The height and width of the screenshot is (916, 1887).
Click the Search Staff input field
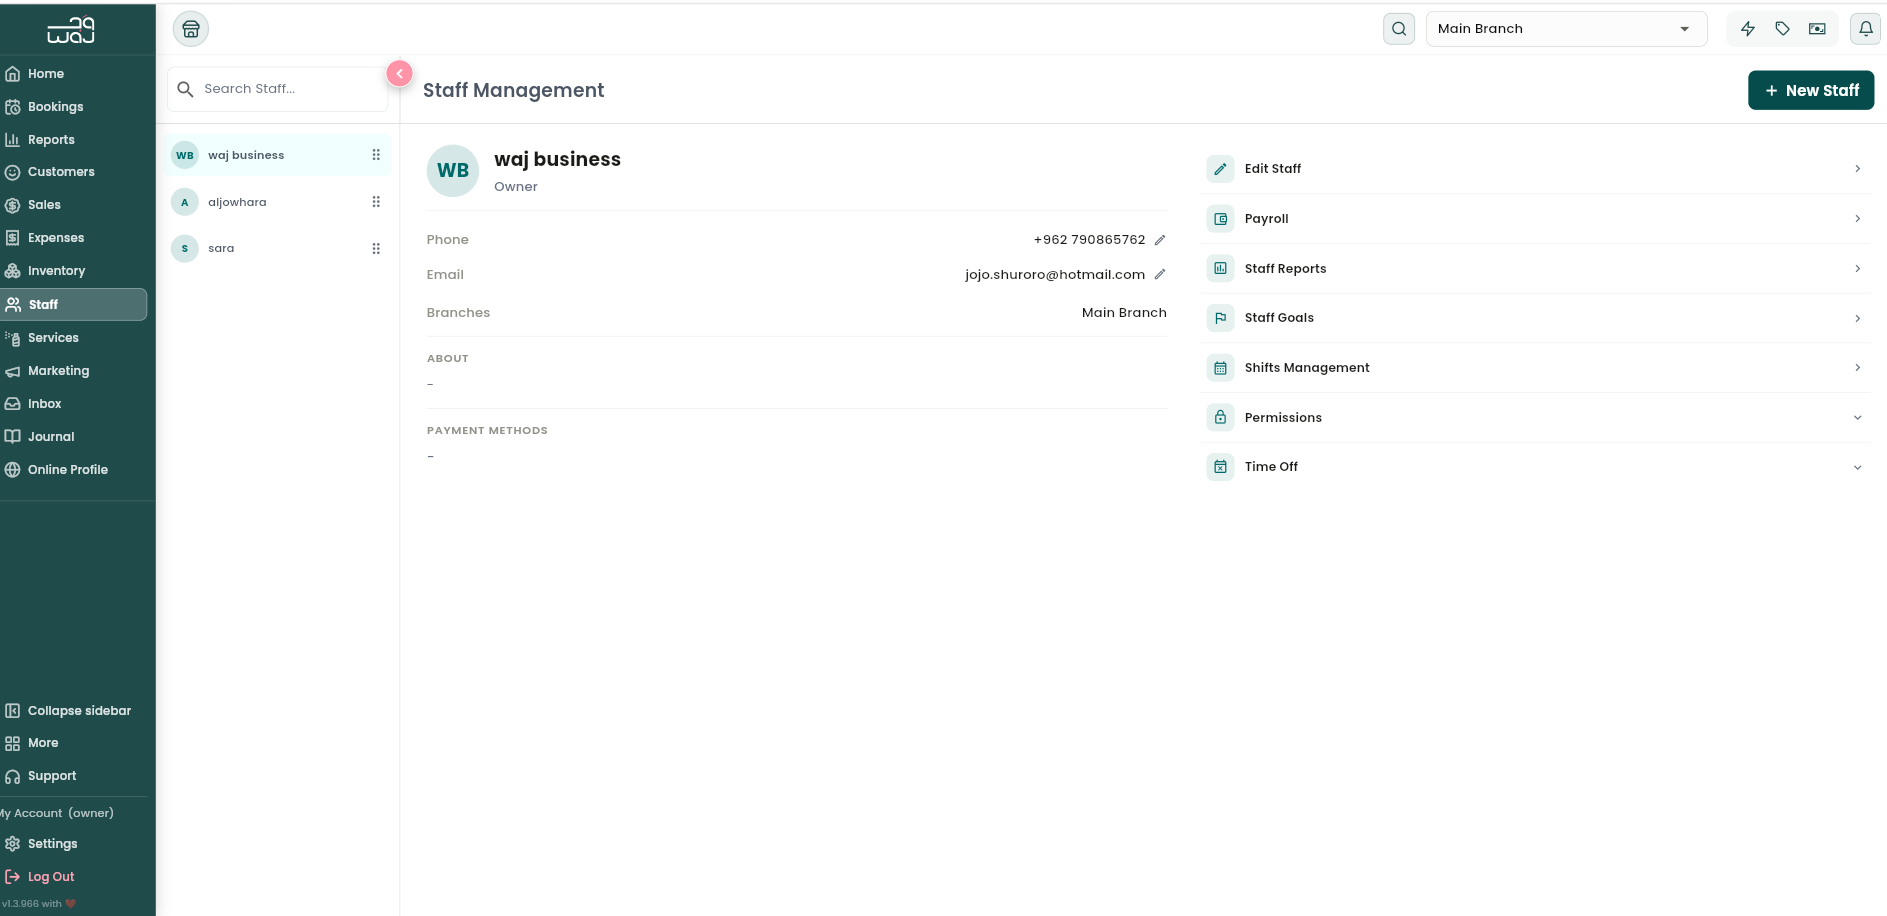pyautogui.click(x=278, y=89)
